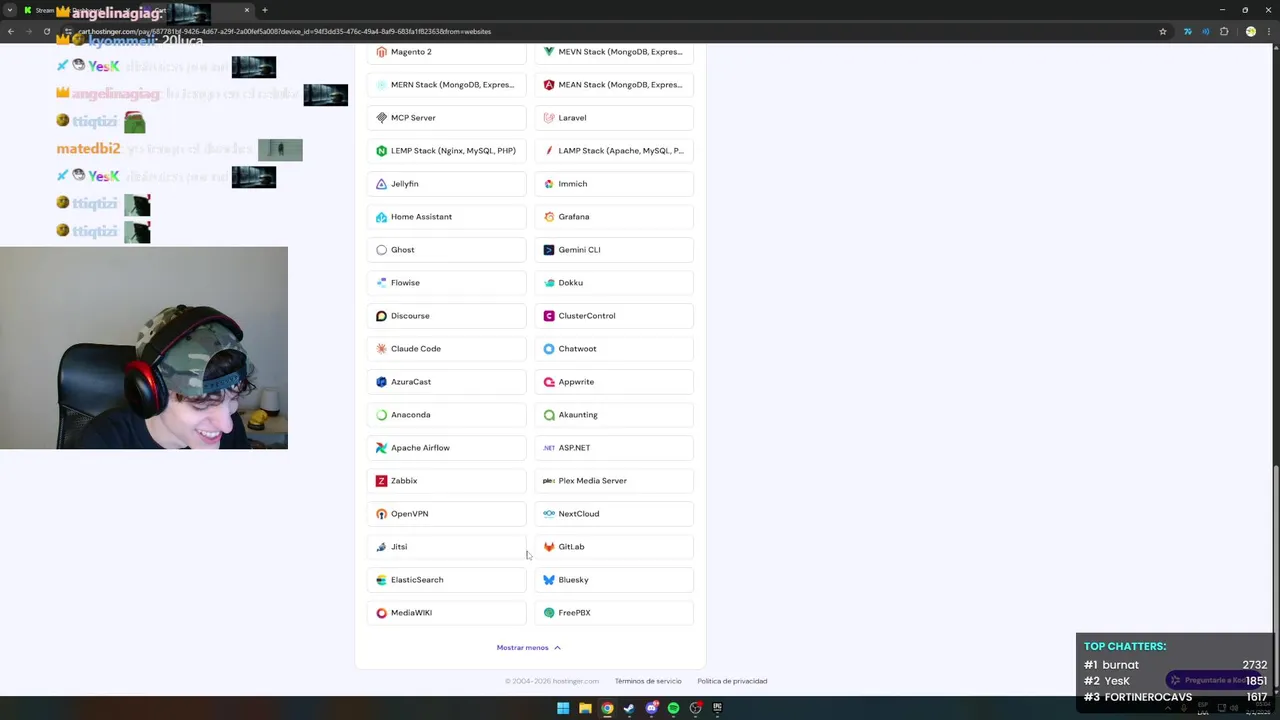Image resolution: width=1280 pixels, height=720 pixels.
Task: Open the browser extensions puzzle icon
Action: pos(1224,31)
